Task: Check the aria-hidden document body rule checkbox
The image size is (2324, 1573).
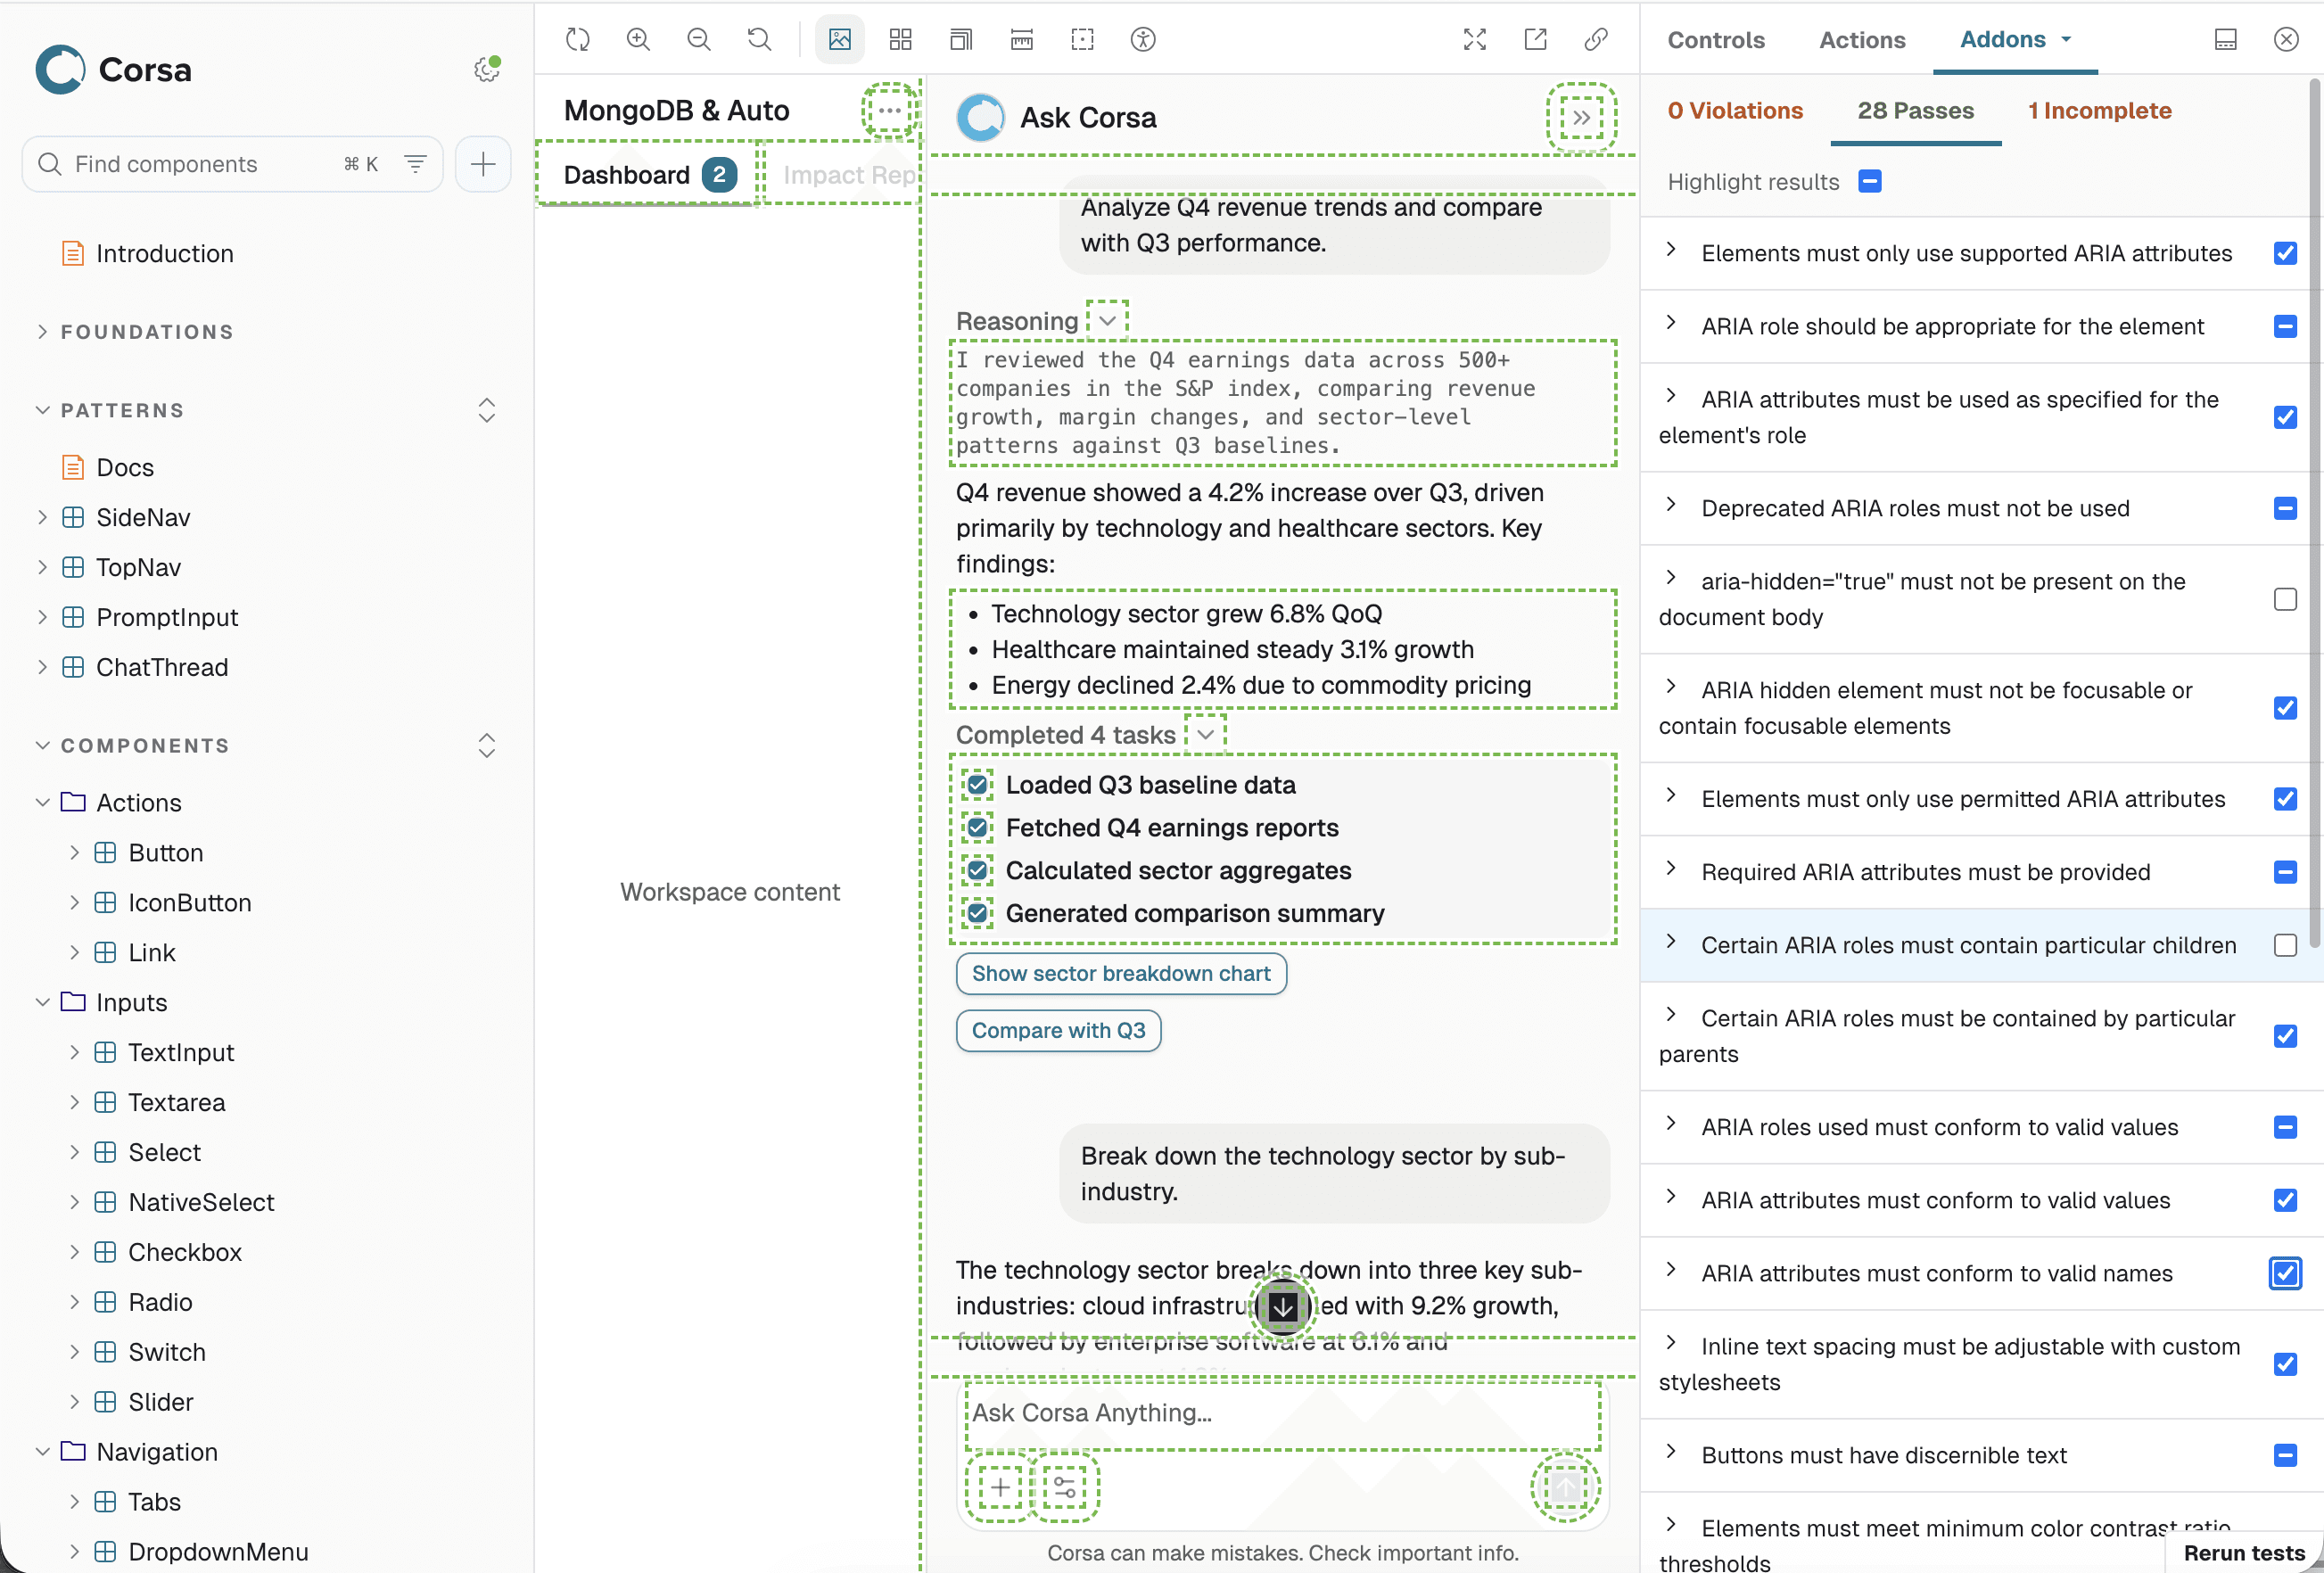Action: pyautogui.click(x=2285, y=599)
